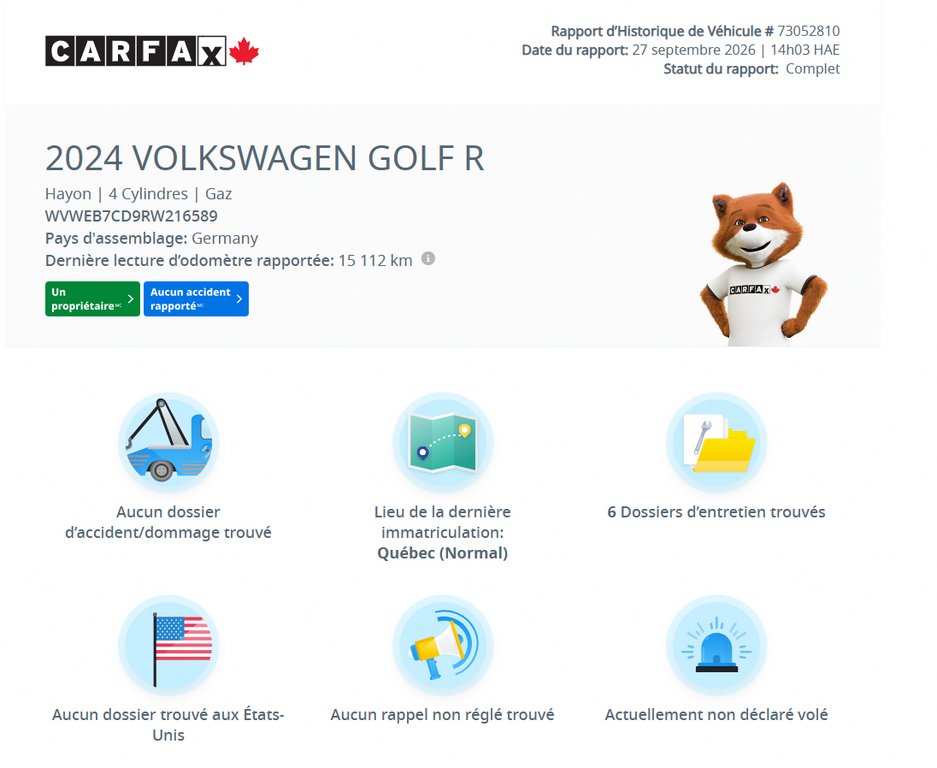This screenshot has height=768, width=937.
Task: Click the map registration location icon
Action: tap(443, 443)
